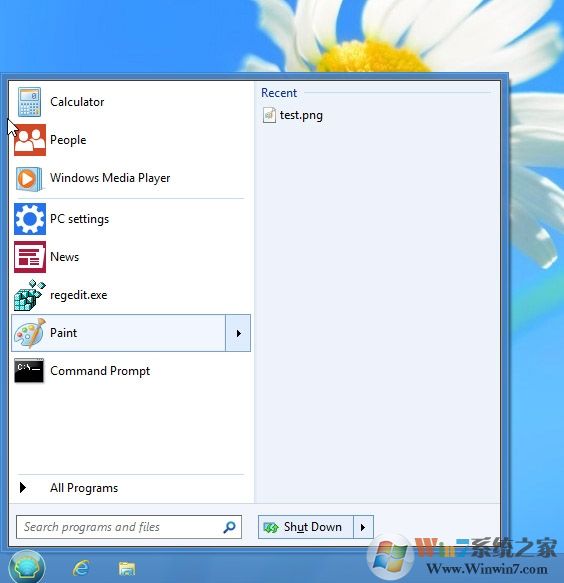
Task: Launch the News app icon
Action: (30, 257)
